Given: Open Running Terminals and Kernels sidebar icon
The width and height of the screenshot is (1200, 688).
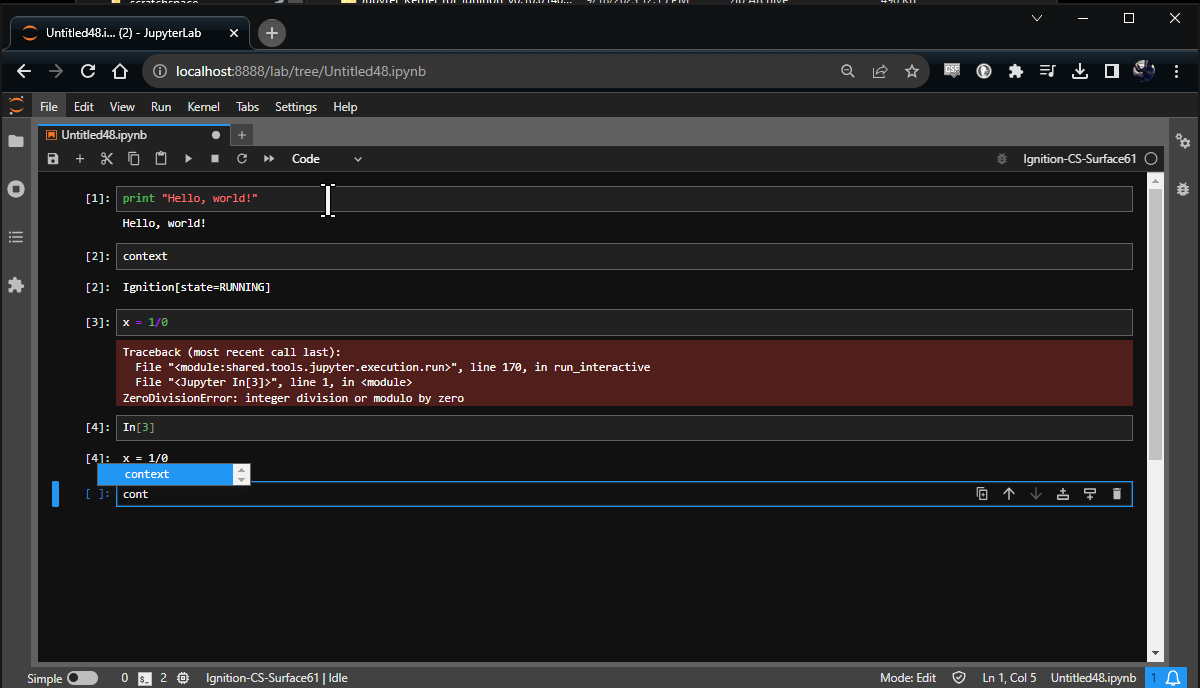Looking at the screenshot, I should [16, 189].
